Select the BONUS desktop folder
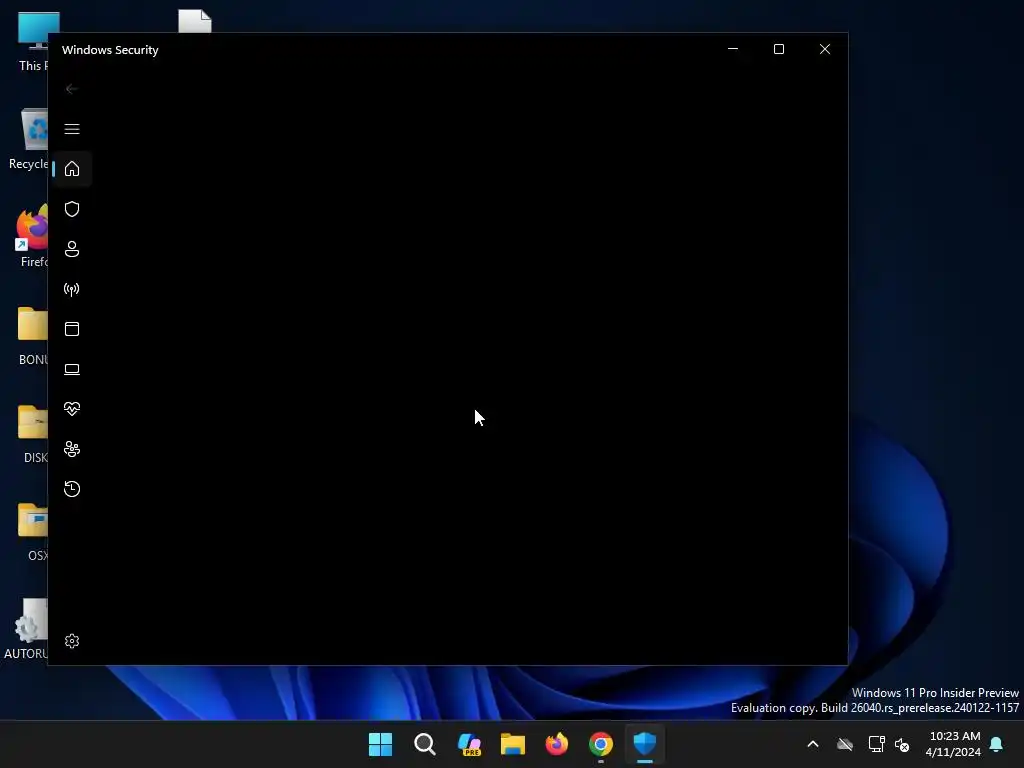Image resolution: width=1024 pixels, height=768 pixels. (33, 336)
